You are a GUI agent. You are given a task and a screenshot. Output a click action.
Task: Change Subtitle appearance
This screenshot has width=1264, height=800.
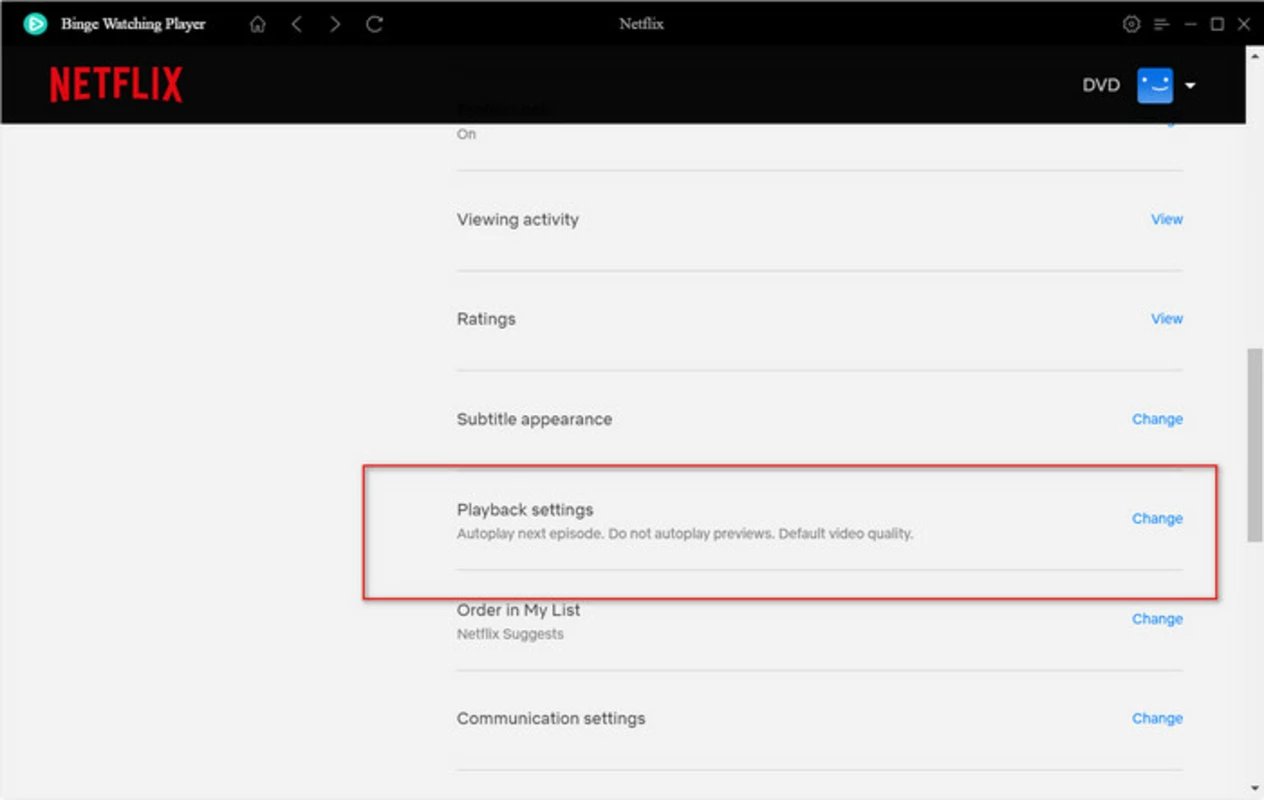1157,419
